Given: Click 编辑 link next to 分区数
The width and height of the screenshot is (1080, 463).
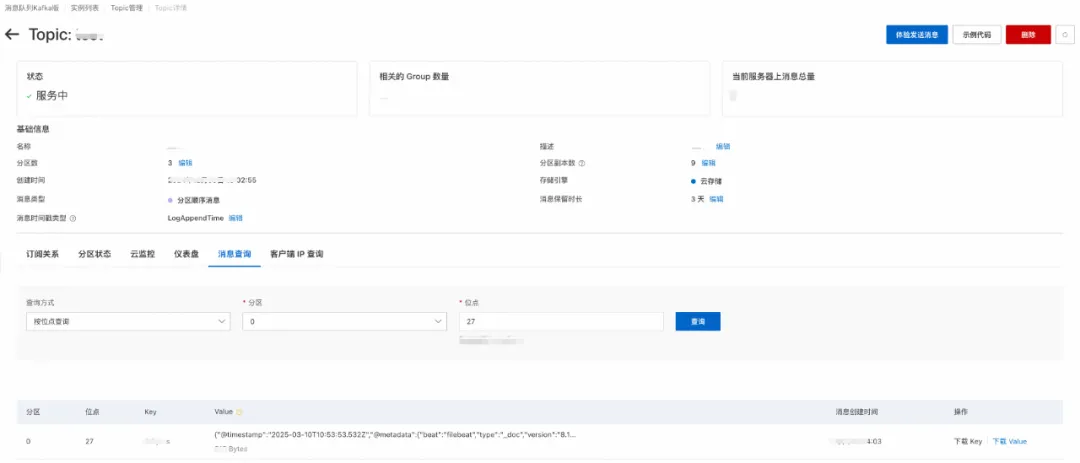Looking at the screenshot, I should (x=185, y=163).
